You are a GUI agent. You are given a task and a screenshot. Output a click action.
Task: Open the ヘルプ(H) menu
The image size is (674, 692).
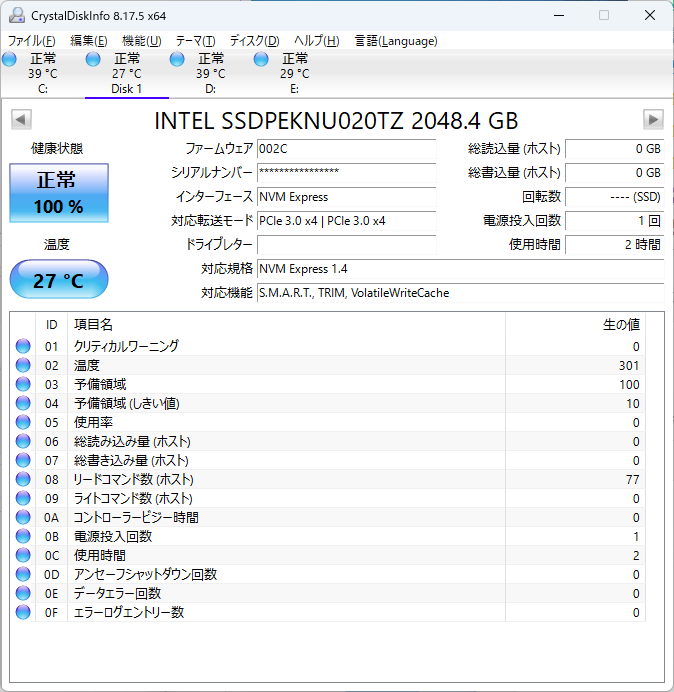316,41
